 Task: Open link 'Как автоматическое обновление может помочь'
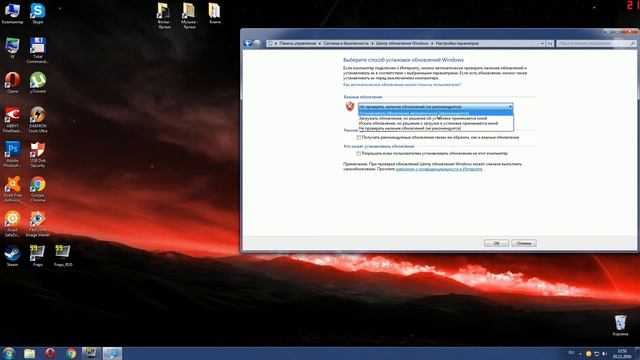point(402,84)
